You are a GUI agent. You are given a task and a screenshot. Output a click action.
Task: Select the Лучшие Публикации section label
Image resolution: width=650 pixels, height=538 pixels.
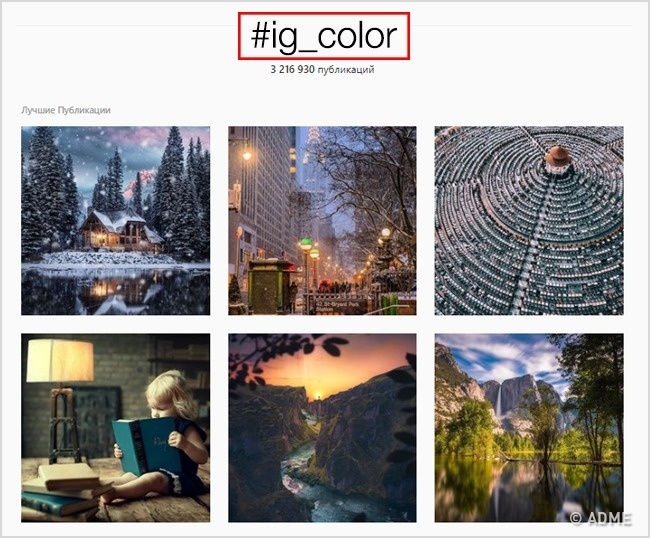click(66, 110)
